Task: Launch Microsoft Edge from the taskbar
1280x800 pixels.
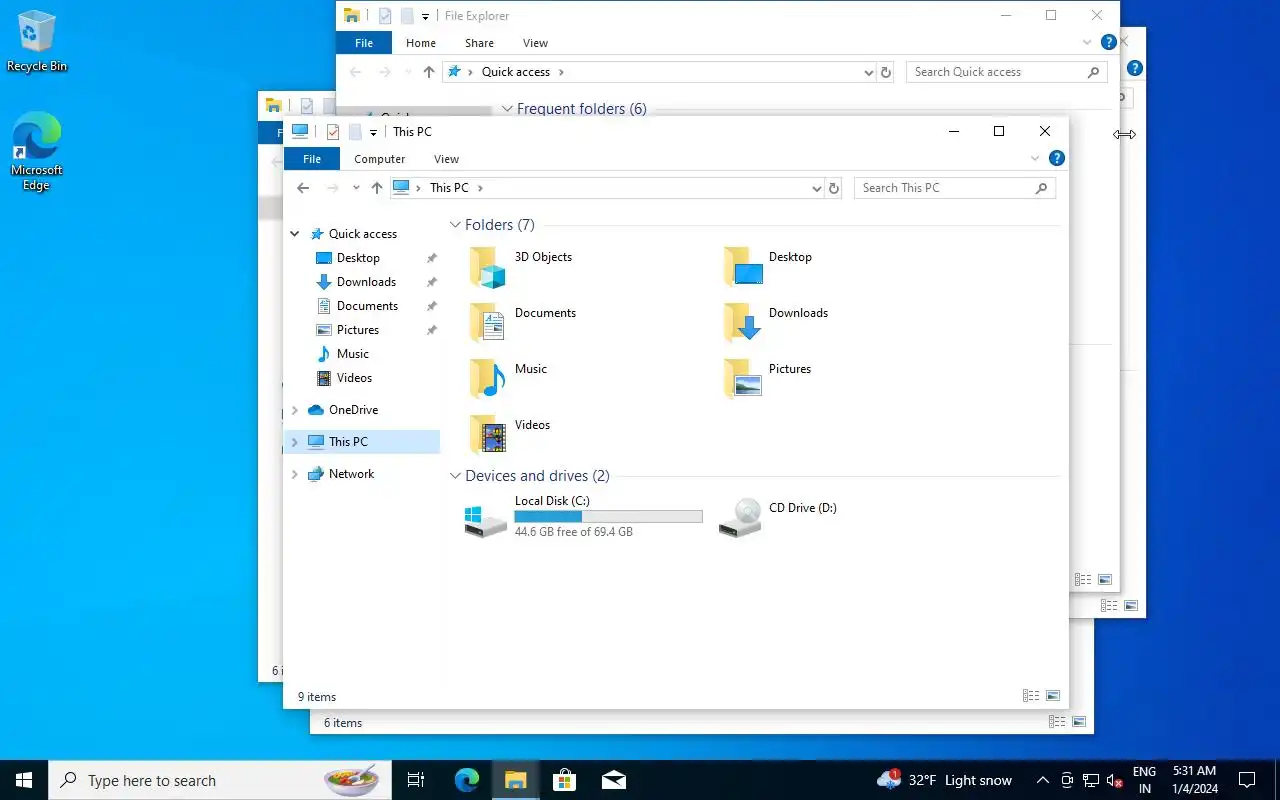Action: (x=466, y=780)
